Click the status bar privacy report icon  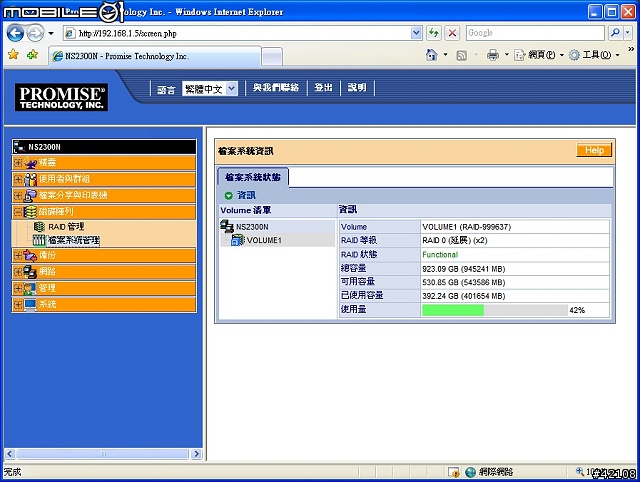[453, 472]
